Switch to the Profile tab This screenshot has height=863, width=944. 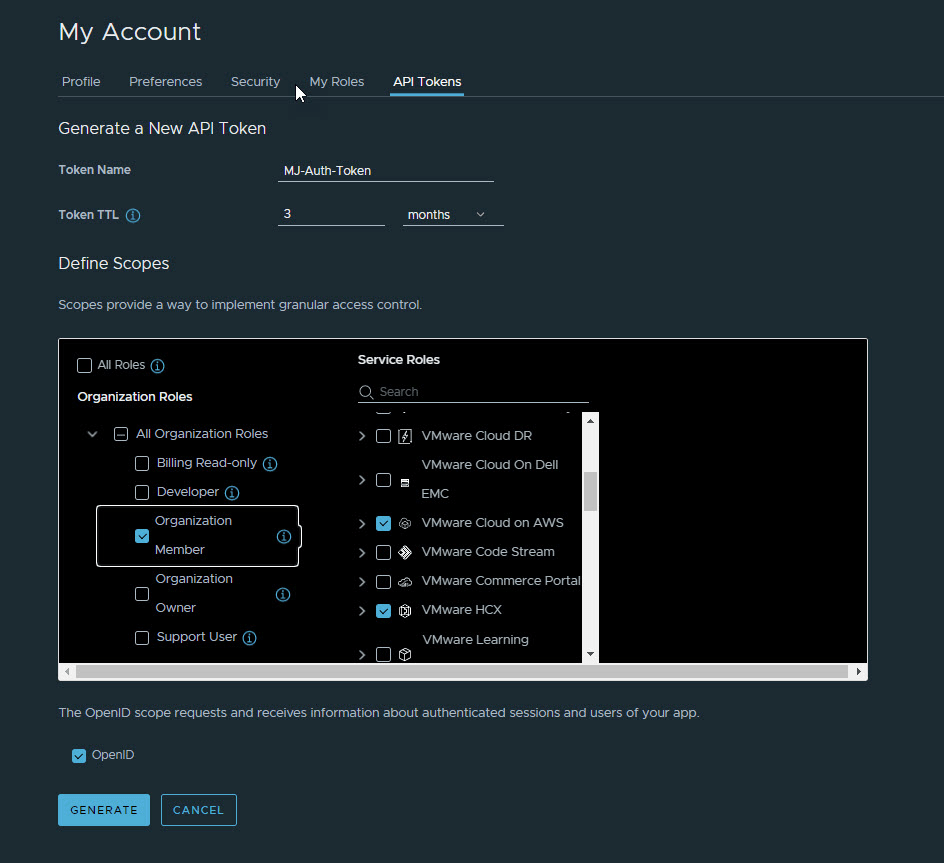[81, 82]
